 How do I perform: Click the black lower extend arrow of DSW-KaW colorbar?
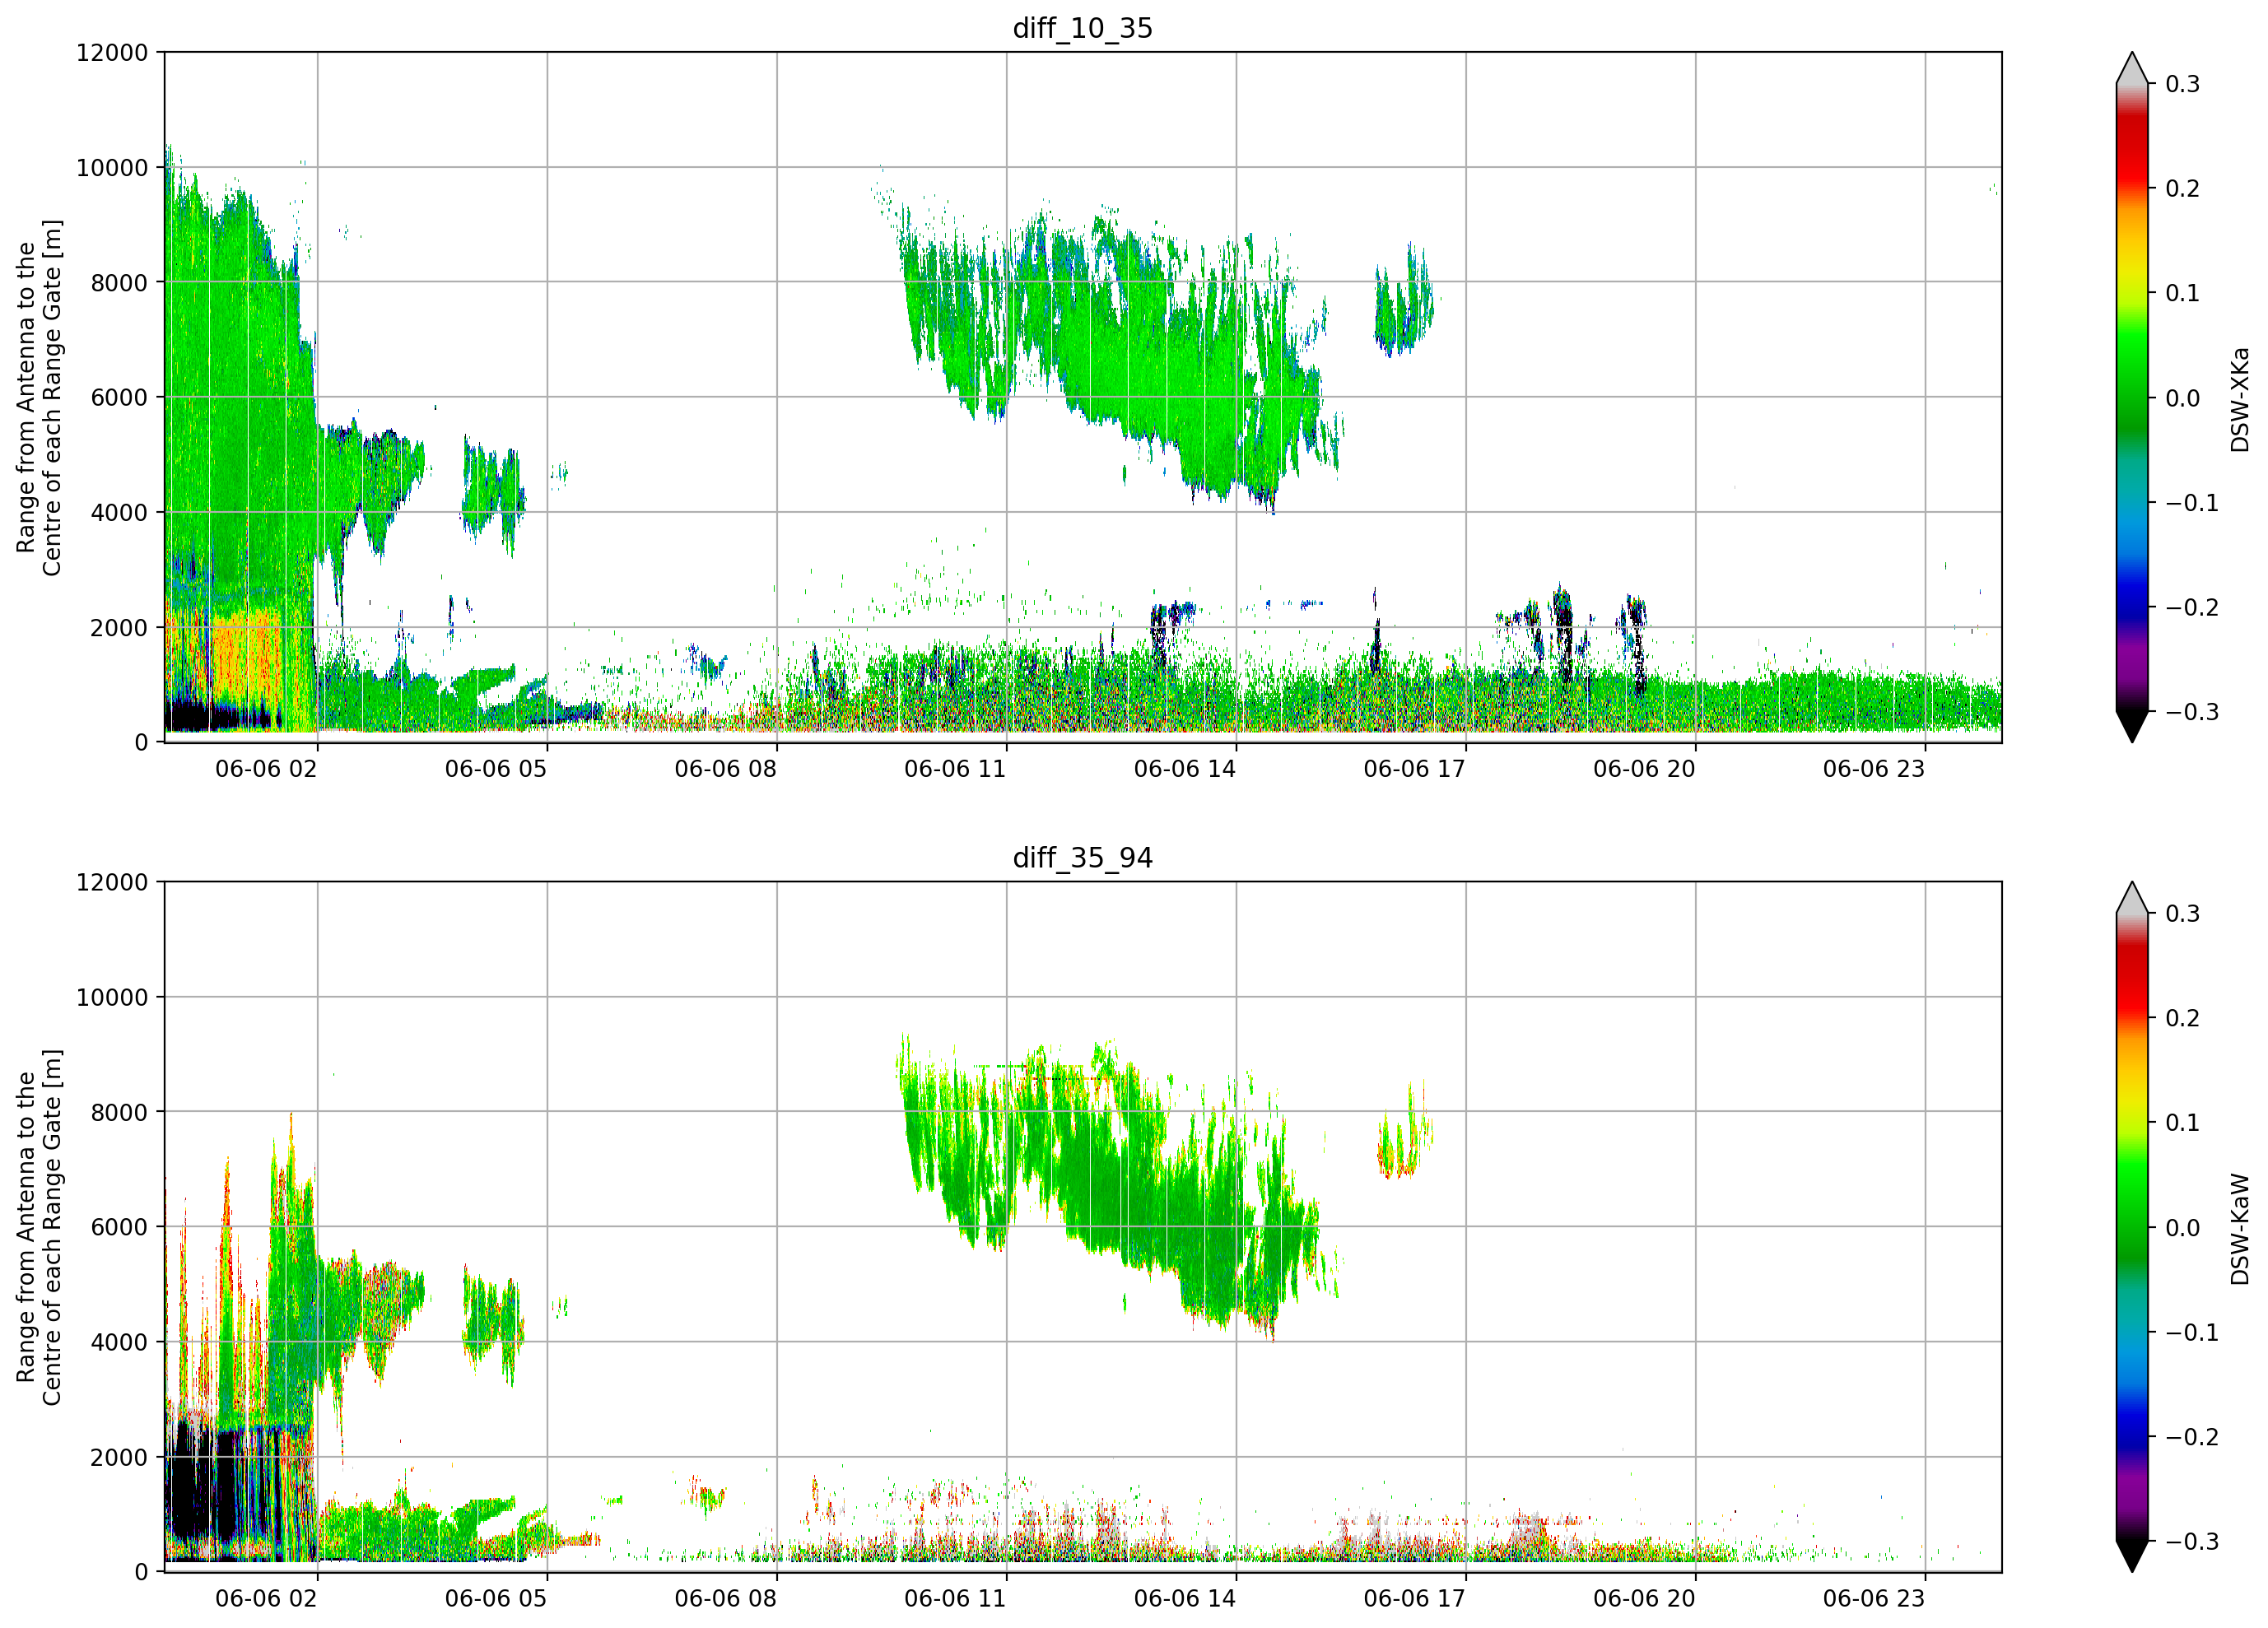[x=2132, y=1556]
